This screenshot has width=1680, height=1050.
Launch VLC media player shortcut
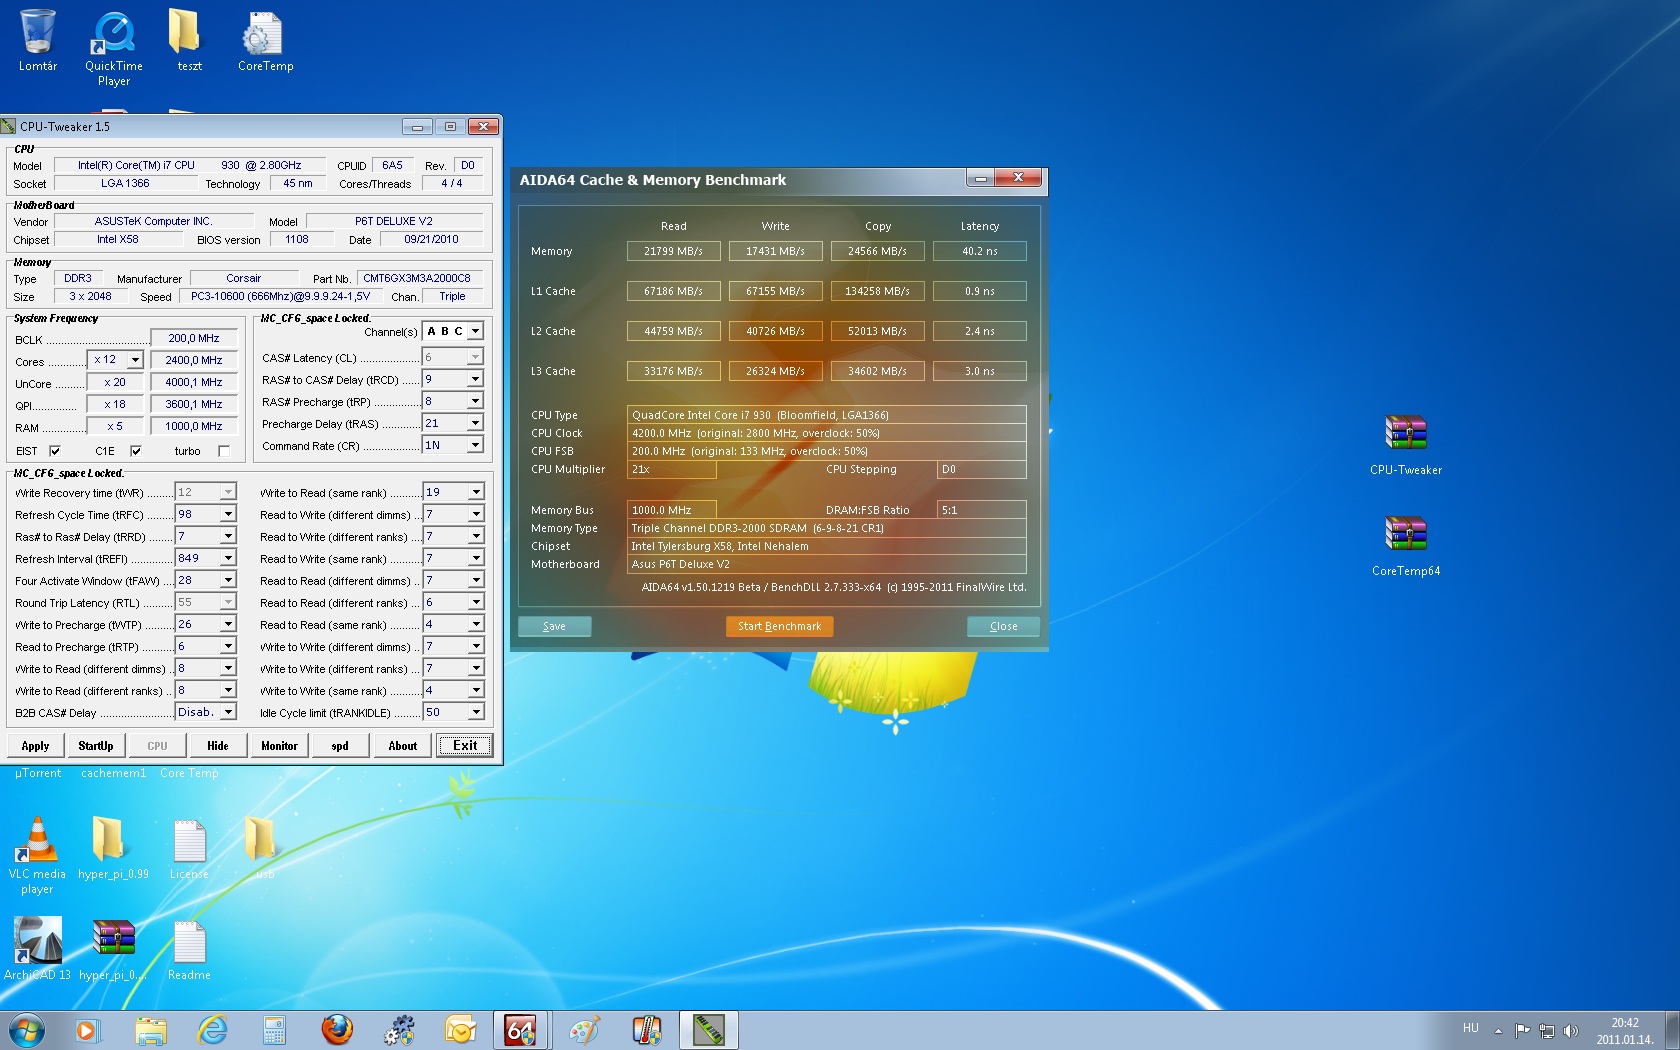(x=37, y=855)
